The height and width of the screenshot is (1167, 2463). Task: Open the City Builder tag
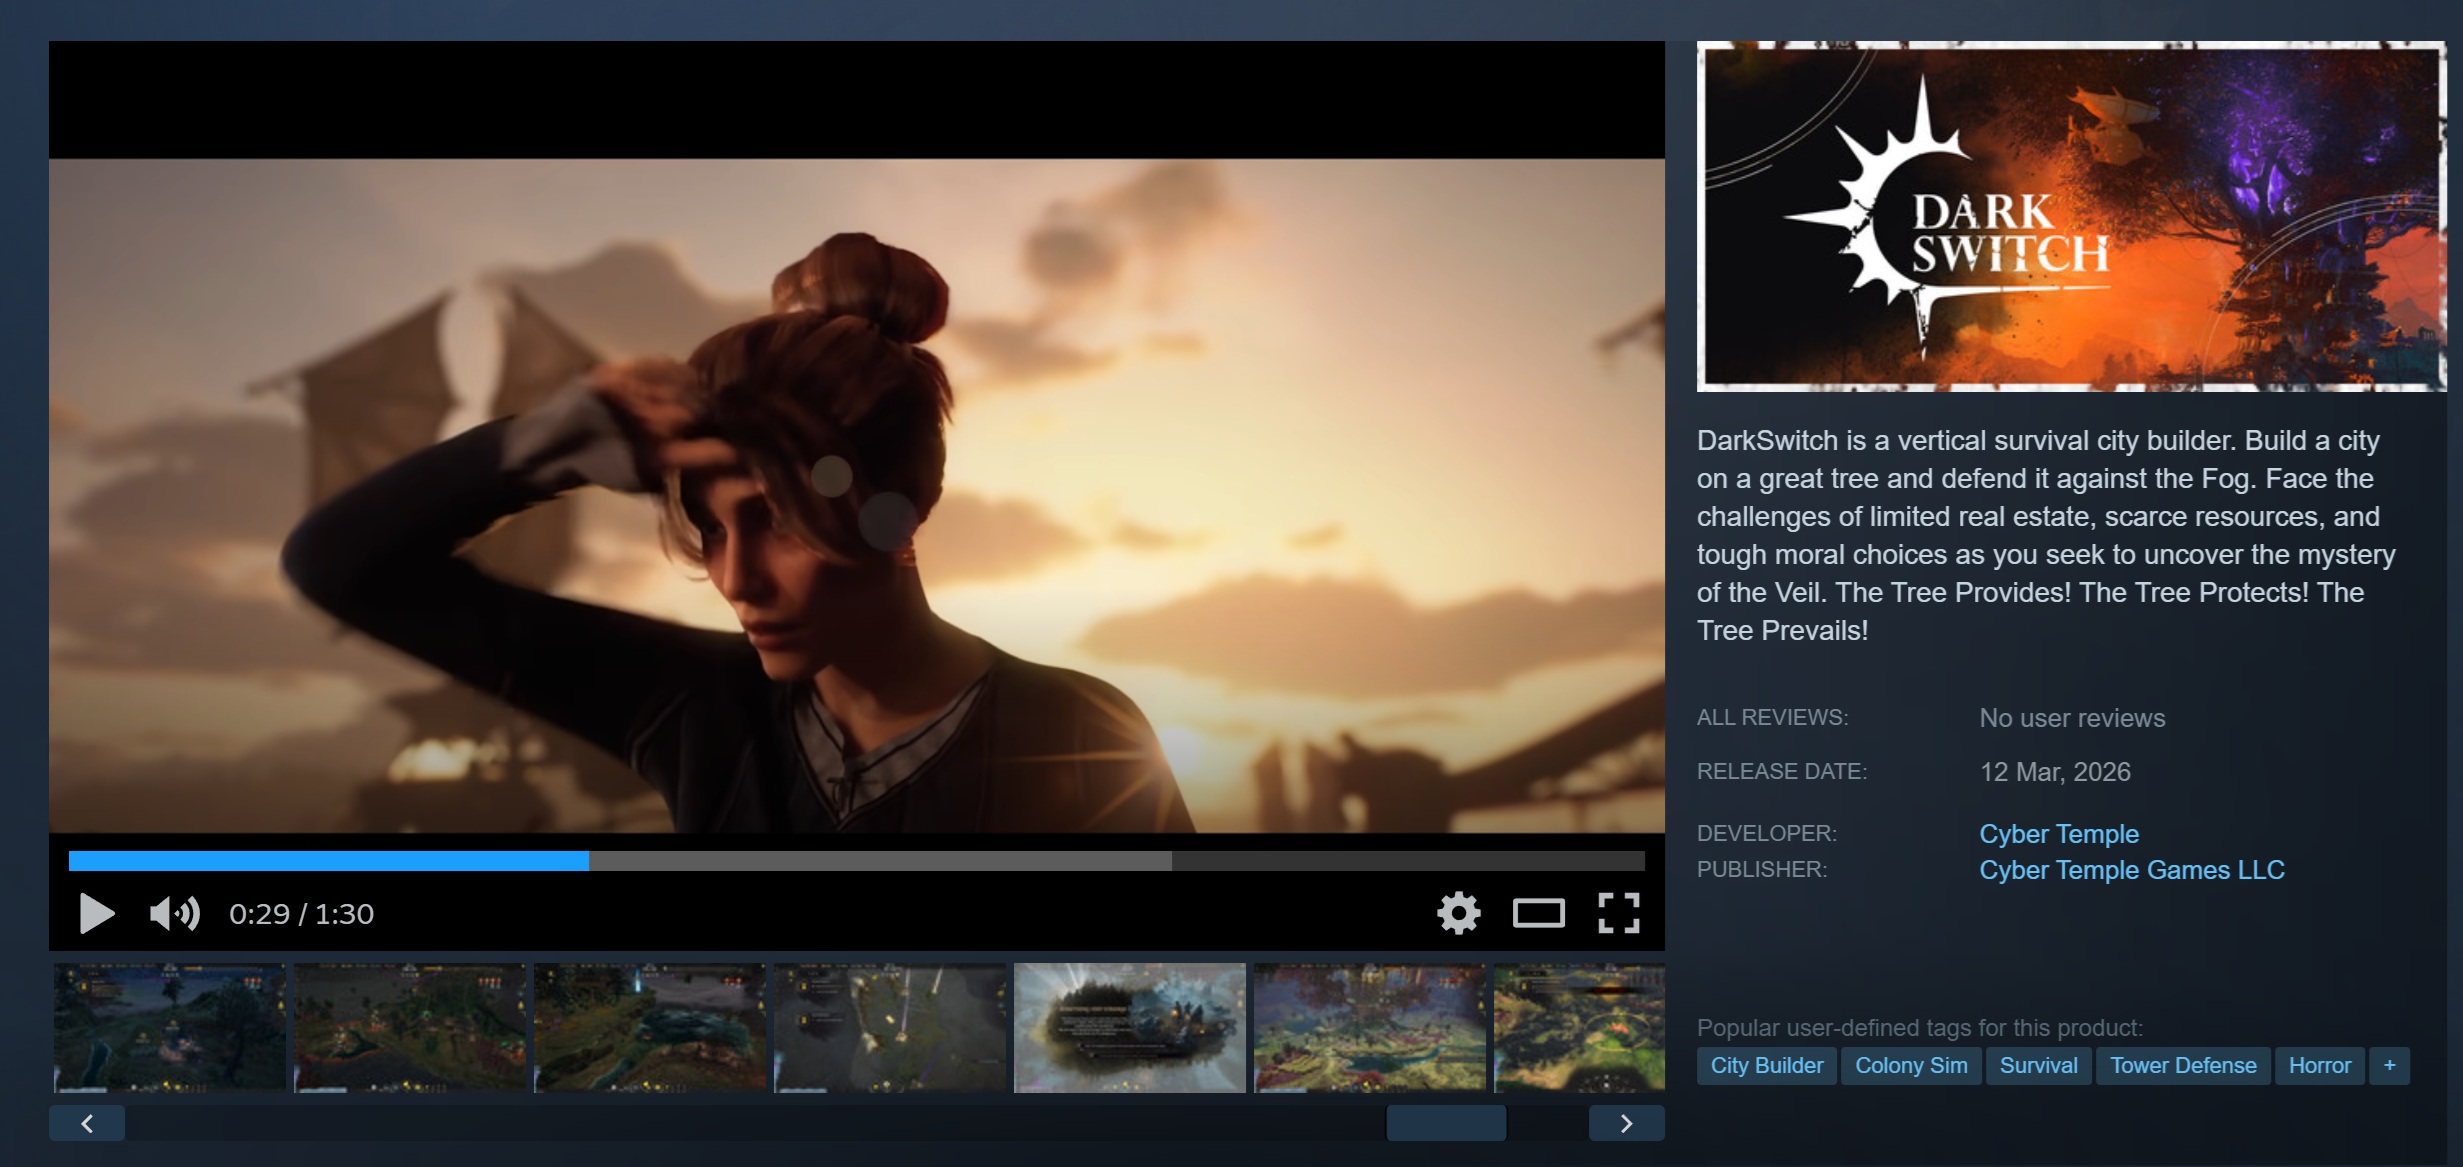(1766, 1065)
